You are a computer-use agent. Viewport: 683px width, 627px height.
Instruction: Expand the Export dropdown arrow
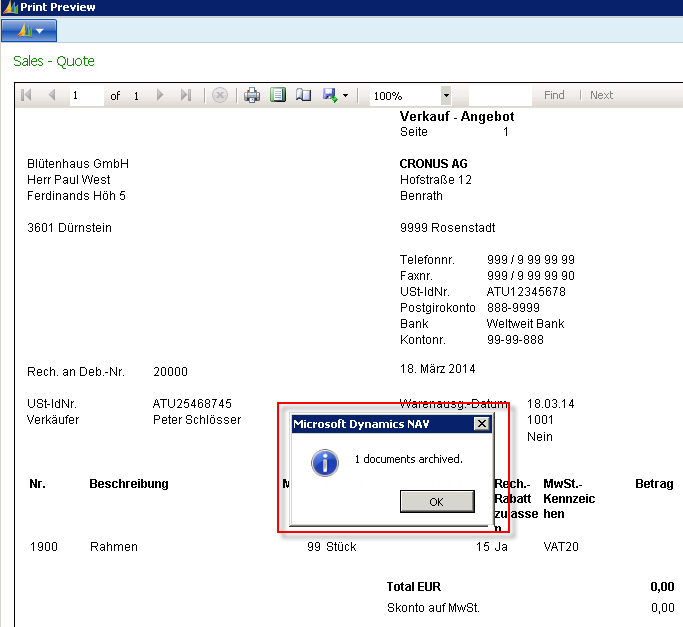[345, 96]
